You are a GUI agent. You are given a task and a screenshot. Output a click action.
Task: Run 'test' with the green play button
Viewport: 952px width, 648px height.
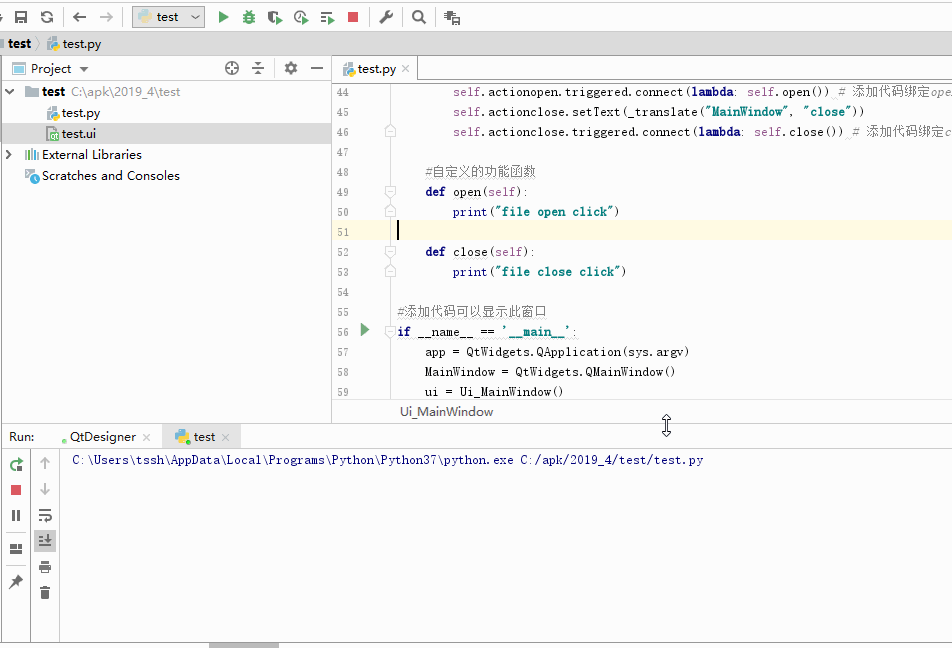coord(223,17)
